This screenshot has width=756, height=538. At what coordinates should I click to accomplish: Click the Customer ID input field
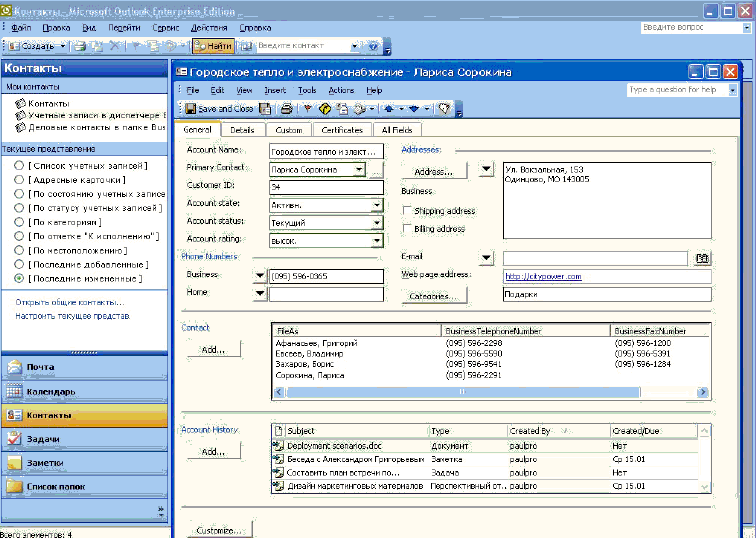(326, 187)
